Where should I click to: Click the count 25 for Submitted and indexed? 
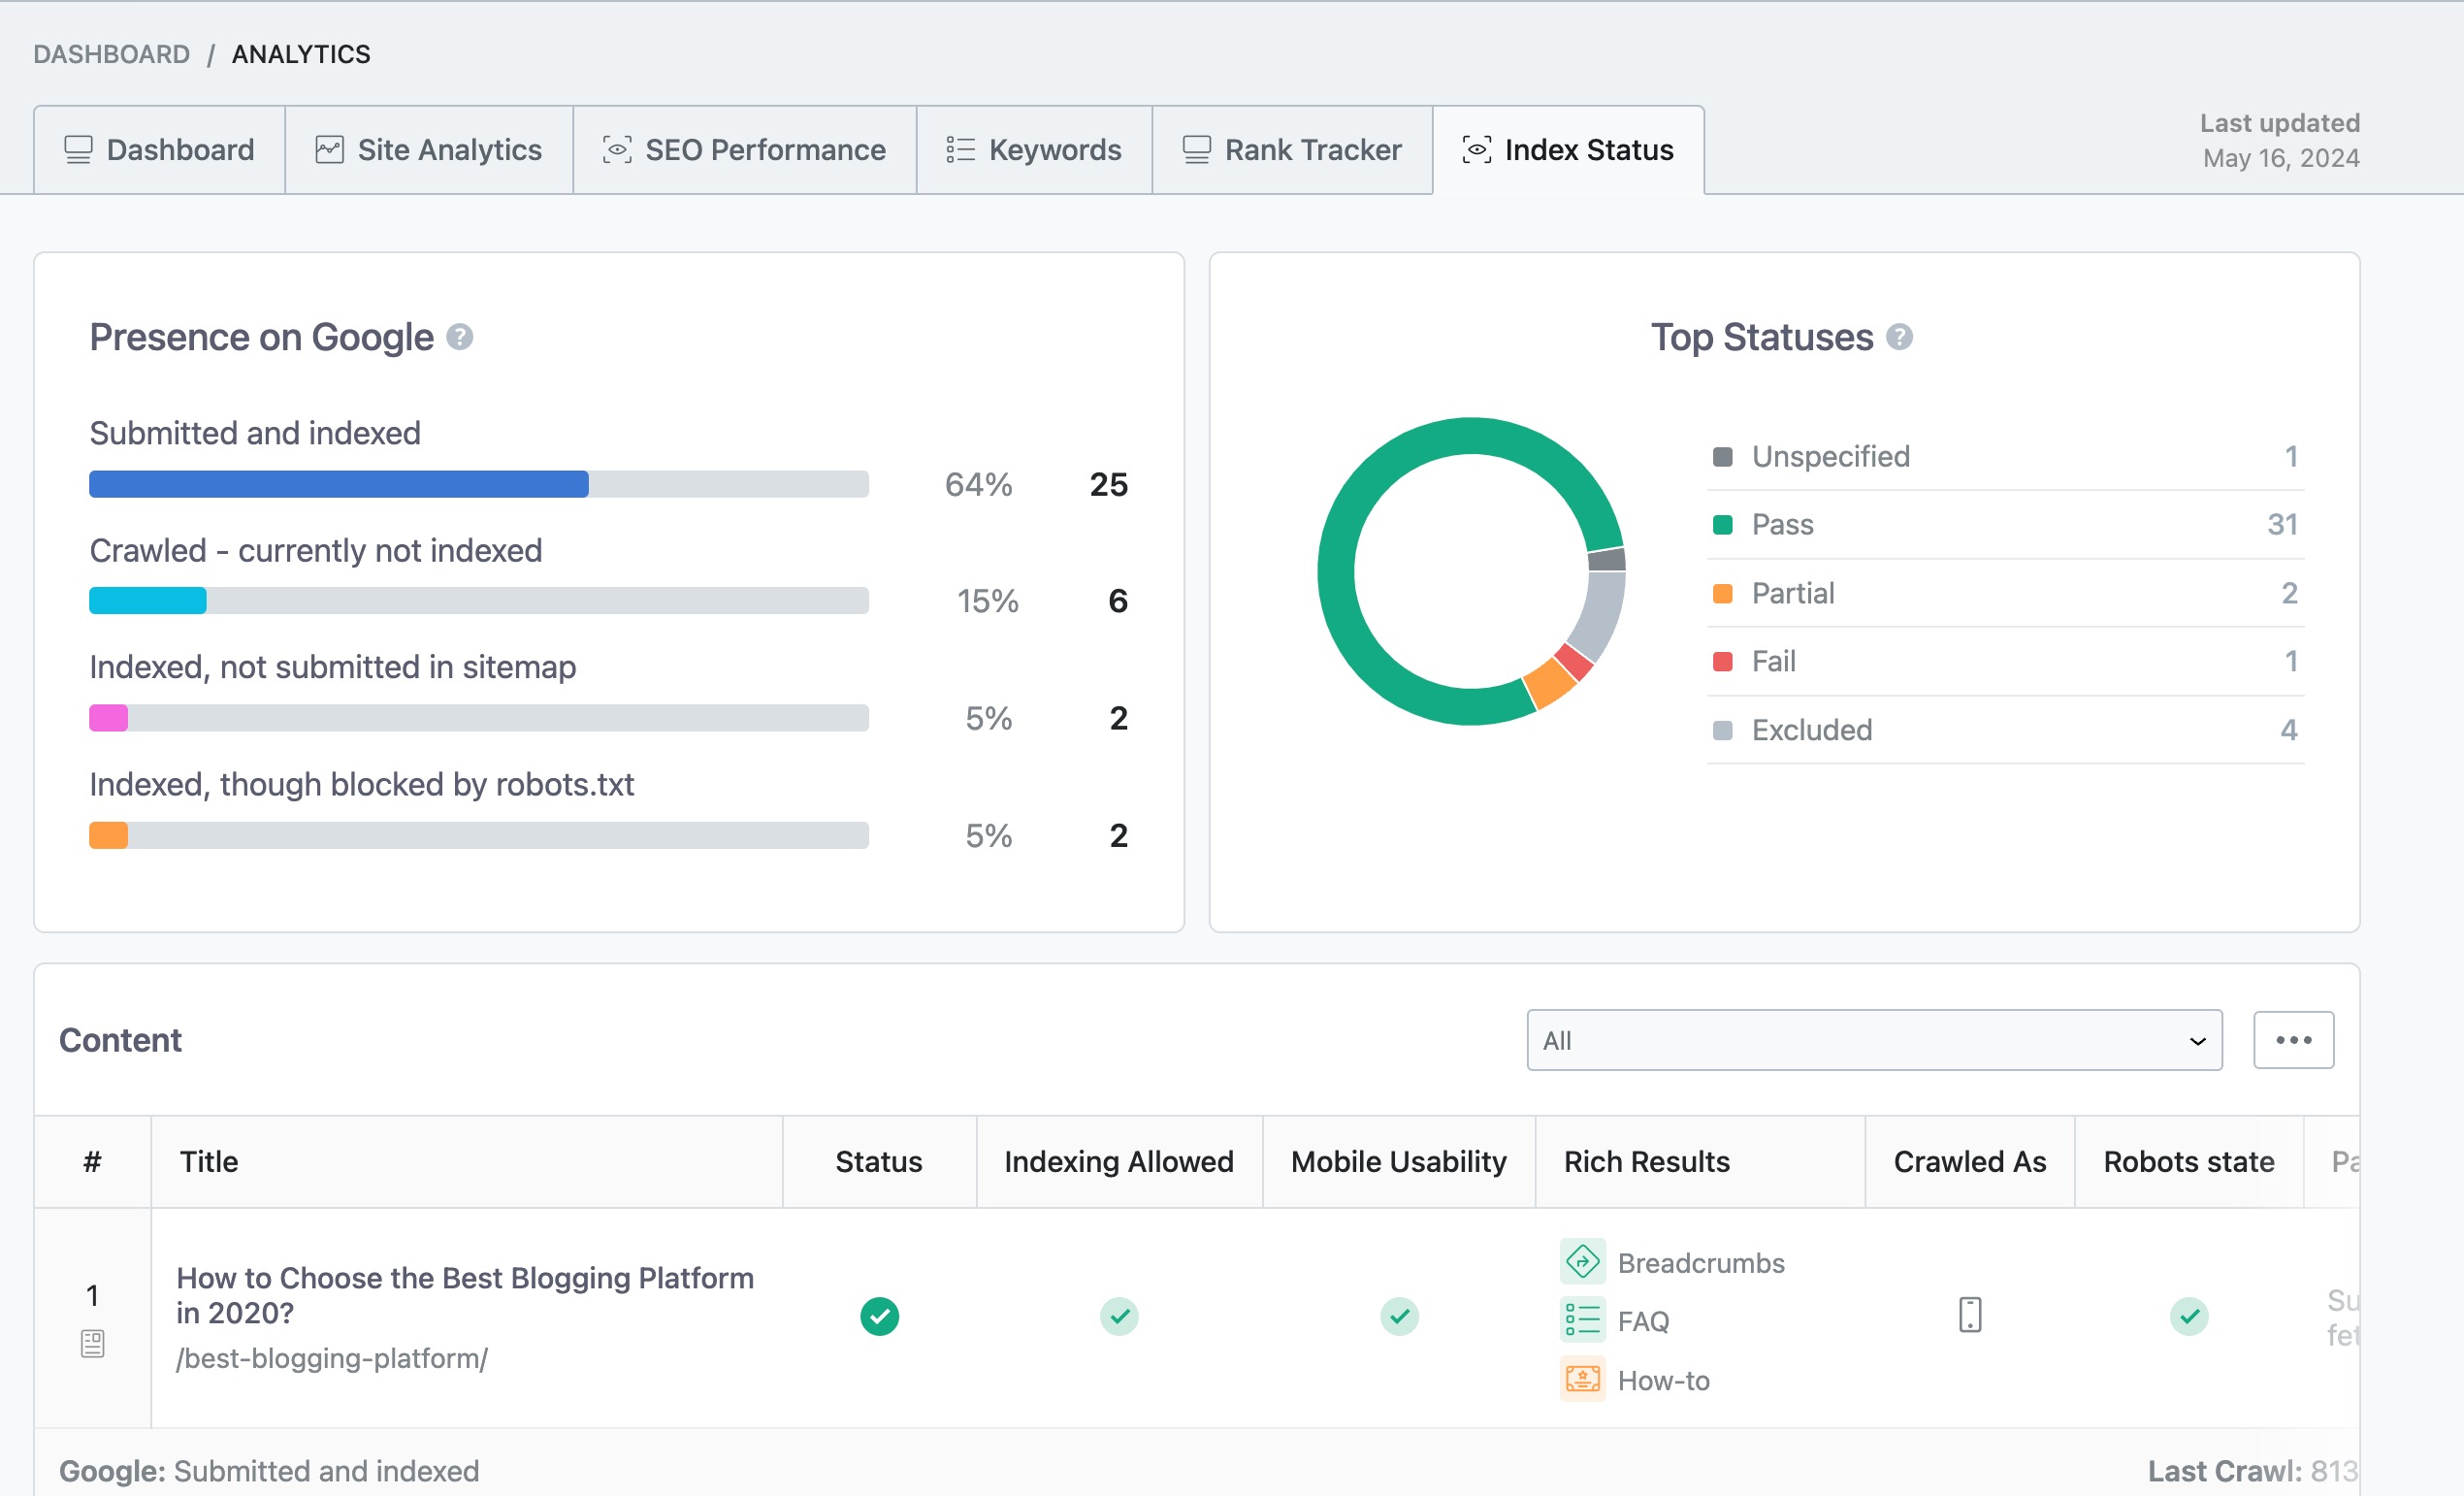click(x=1108, y=485)
